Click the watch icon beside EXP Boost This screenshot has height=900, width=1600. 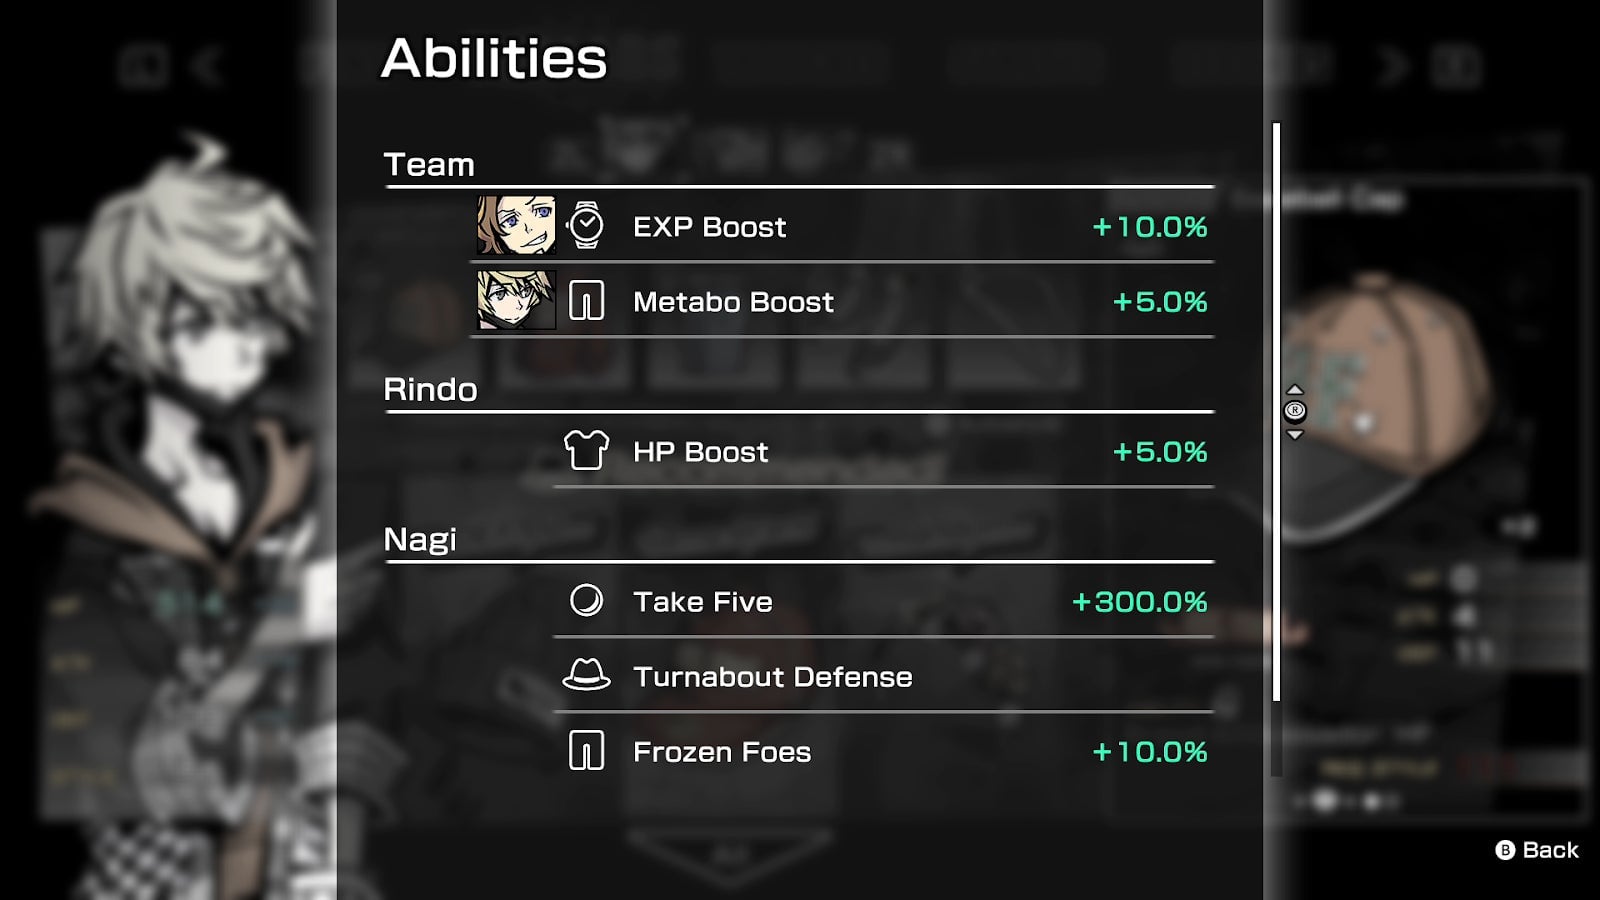point(586,226)
